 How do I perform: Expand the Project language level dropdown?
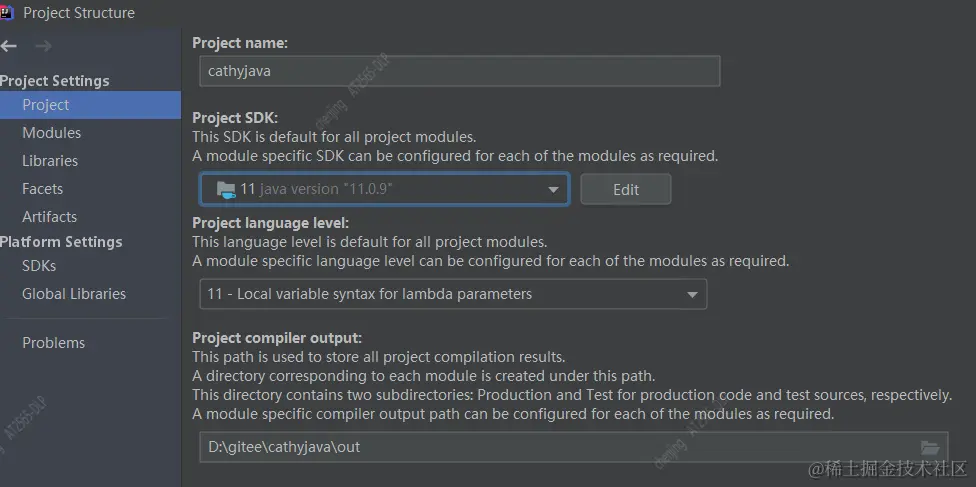[x=692, y=295]
